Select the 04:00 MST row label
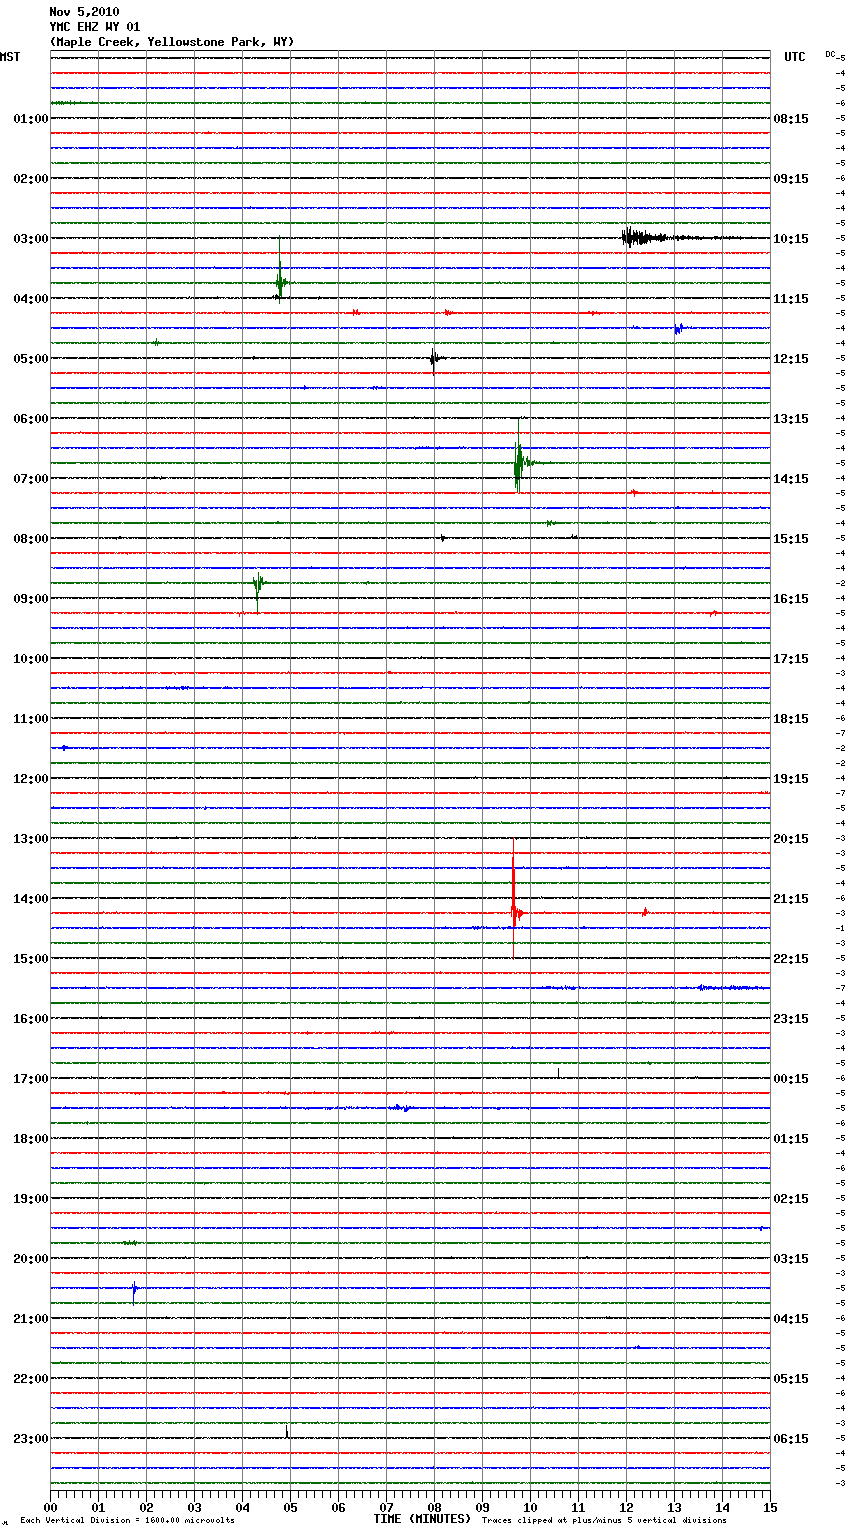The image size is (850, 1534). pos(31,298)
